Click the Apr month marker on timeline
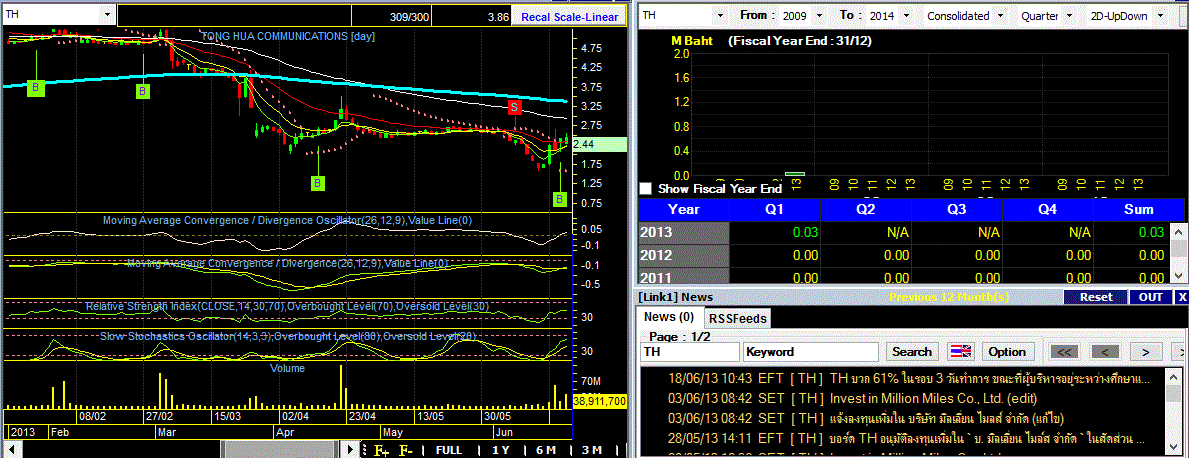1189x458 pixels. pyautogui.click(x=284, y=432)
